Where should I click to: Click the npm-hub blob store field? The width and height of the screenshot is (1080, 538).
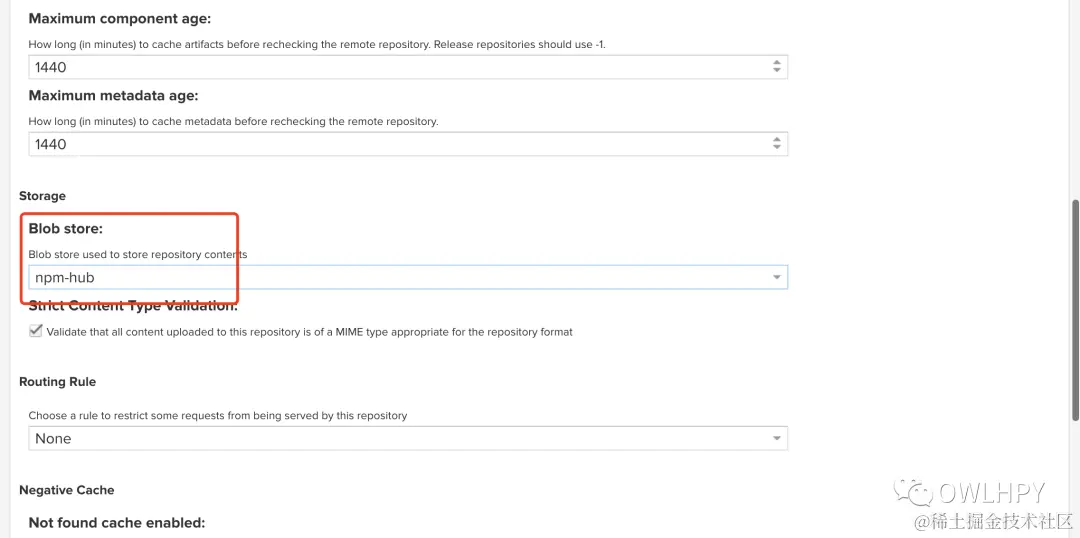pyautogui.click(x=400, y=278)
